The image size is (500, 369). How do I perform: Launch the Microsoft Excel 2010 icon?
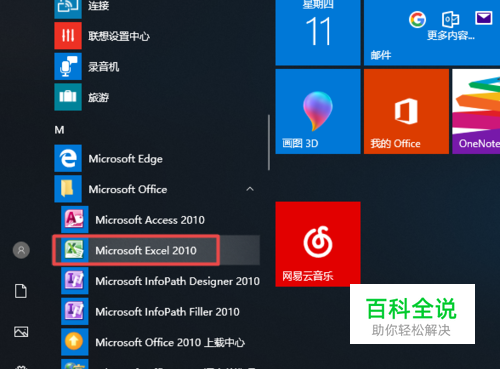click(x=75, y=250)
